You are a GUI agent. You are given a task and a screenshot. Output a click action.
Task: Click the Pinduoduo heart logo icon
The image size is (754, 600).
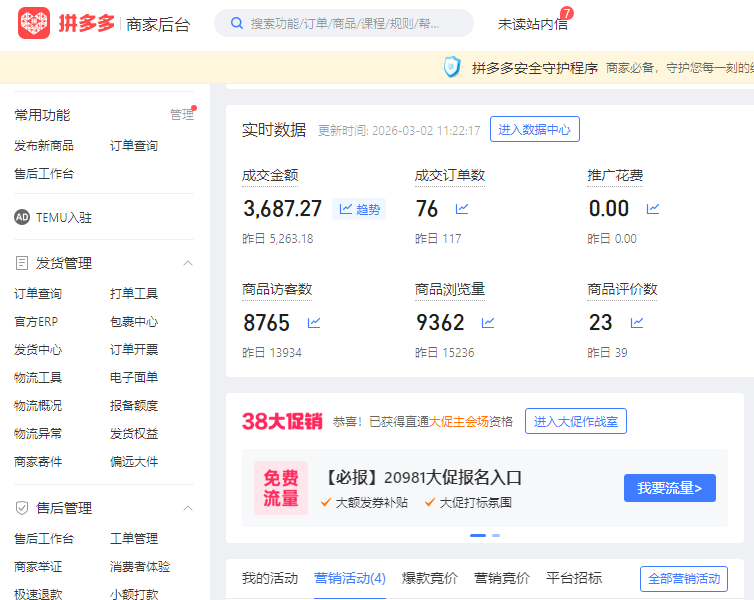pyautogui.click(x=34, y=23)
